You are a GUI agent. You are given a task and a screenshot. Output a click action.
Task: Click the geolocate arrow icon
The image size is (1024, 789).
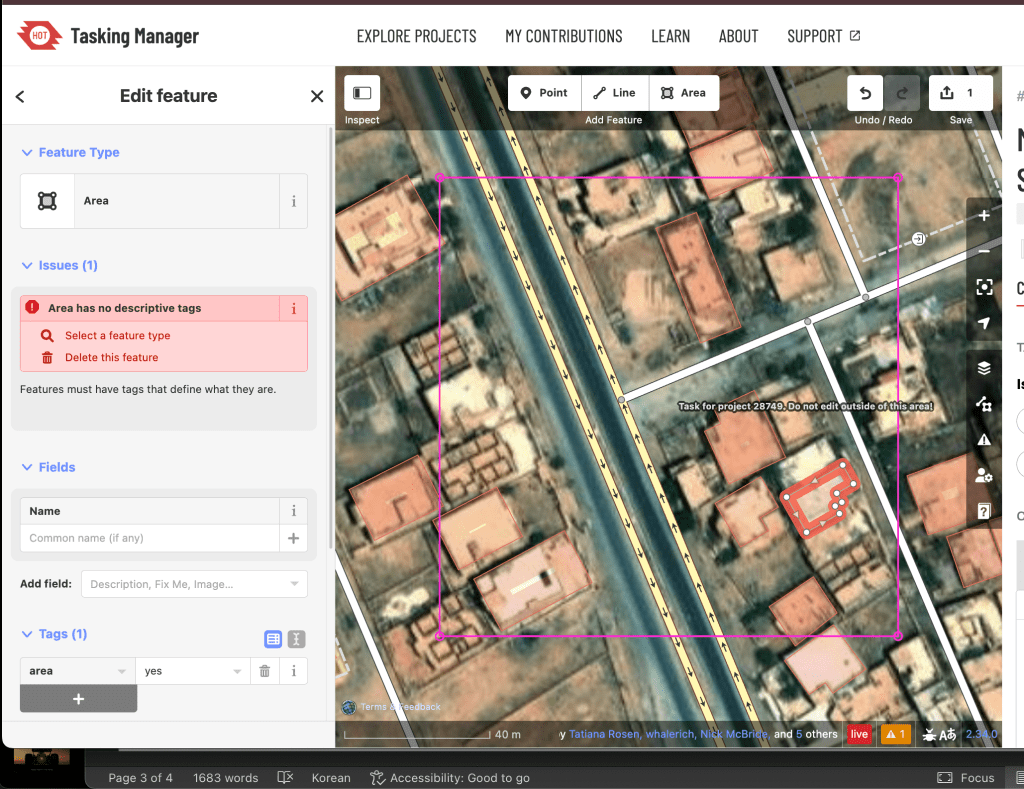(984, 323)
